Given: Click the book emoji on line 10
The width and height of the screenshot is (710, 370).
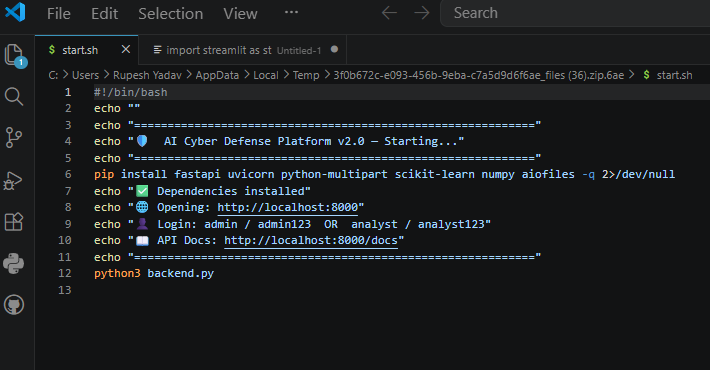Looking at the screenshot, I should click(142, 240).
